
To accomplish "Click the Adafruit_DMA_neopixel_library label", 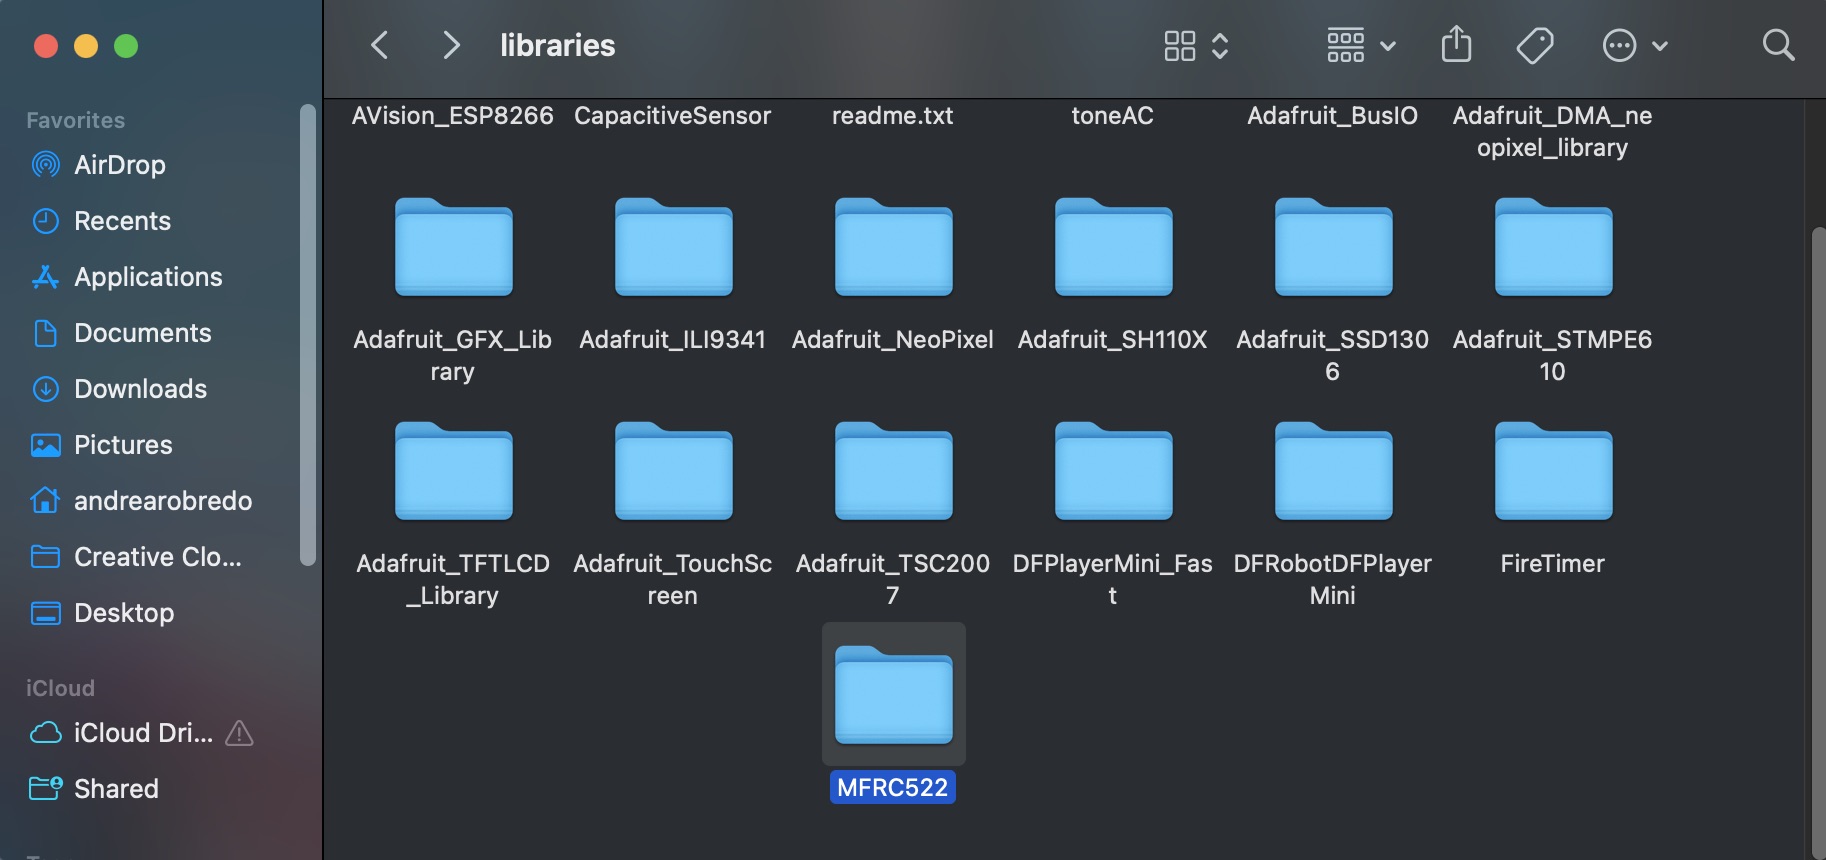I will [1553, 131].
